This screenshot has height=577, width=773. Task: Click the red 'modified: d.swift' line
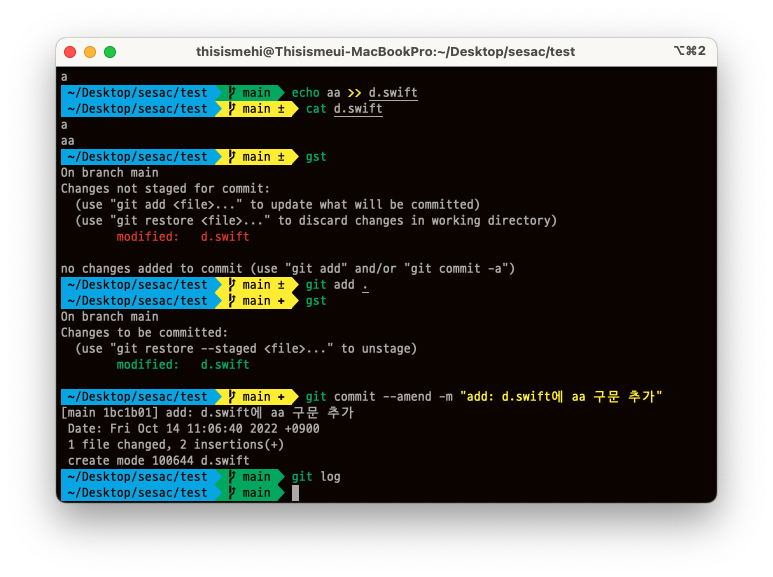(183, 237)
